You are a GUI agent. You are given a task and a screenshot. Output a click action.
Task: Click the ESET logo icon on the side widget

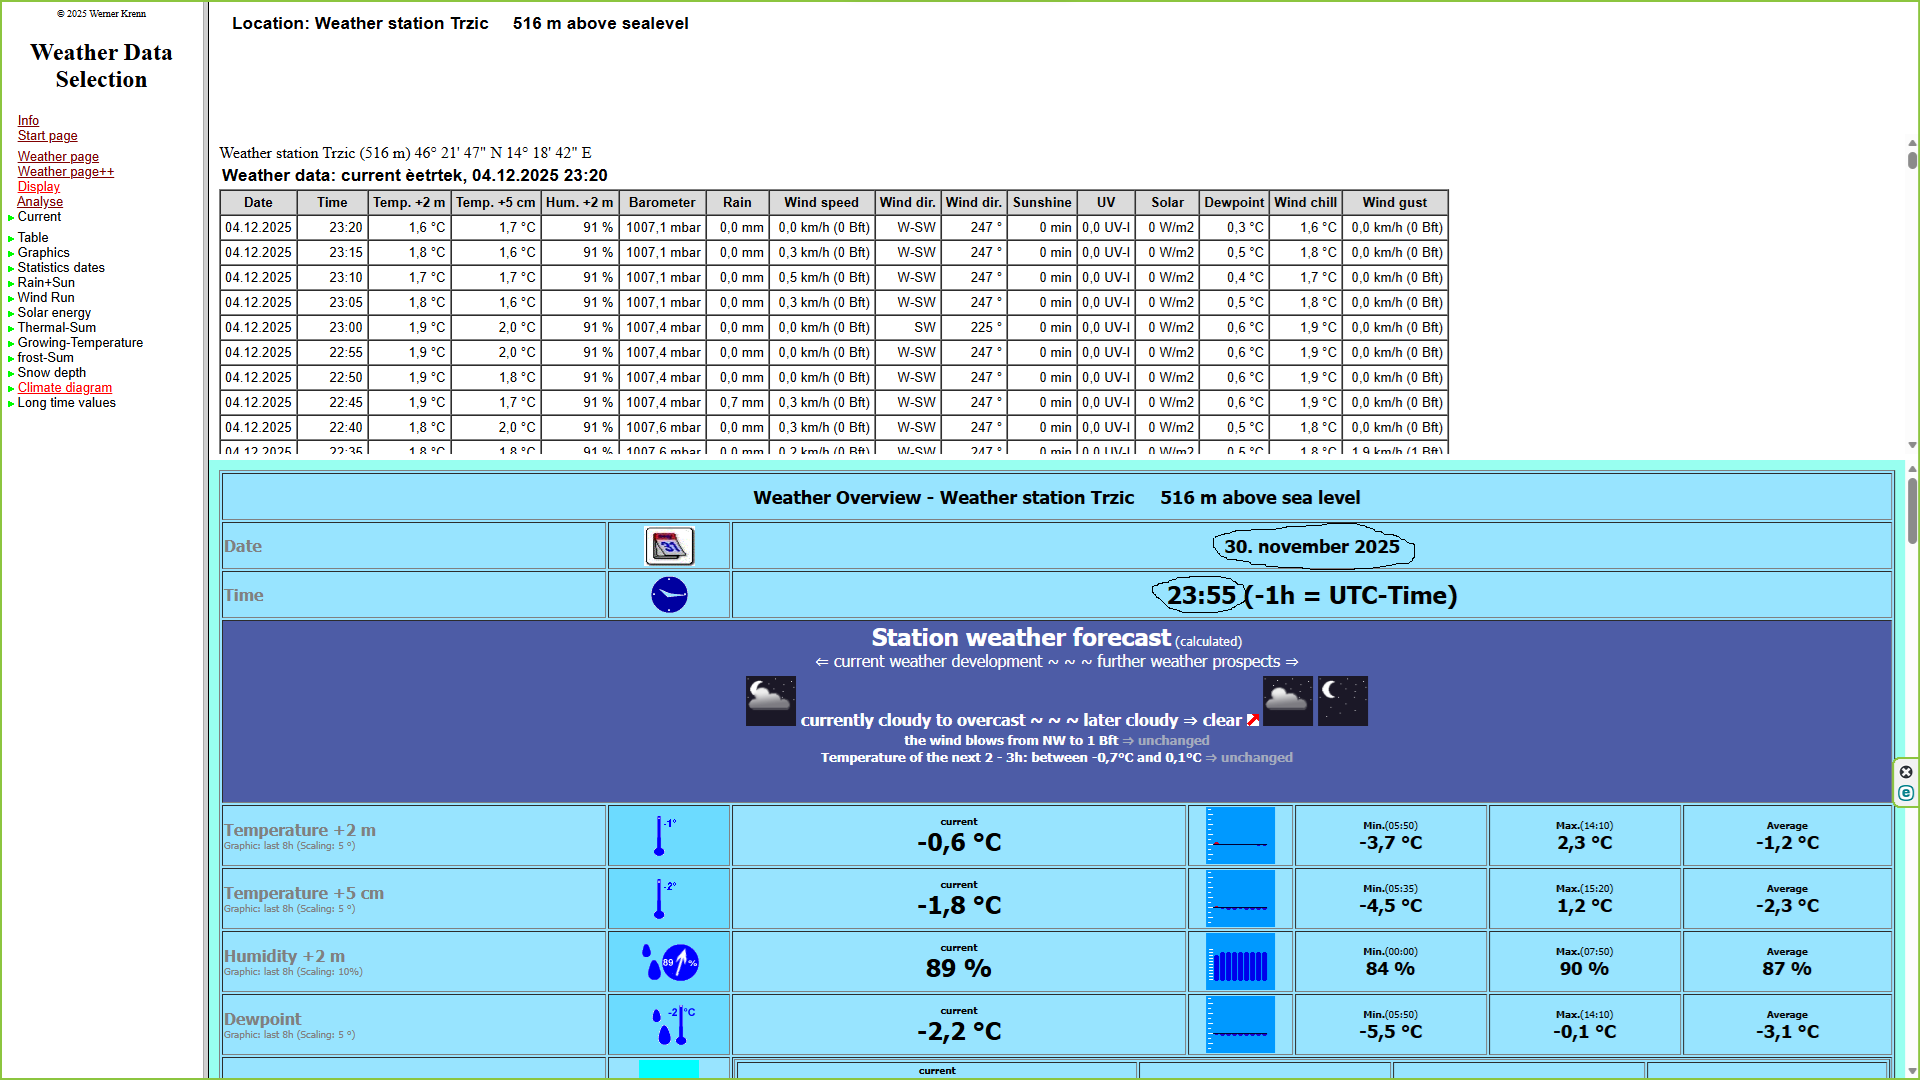pyautogui.click(x=1906, y=793)
